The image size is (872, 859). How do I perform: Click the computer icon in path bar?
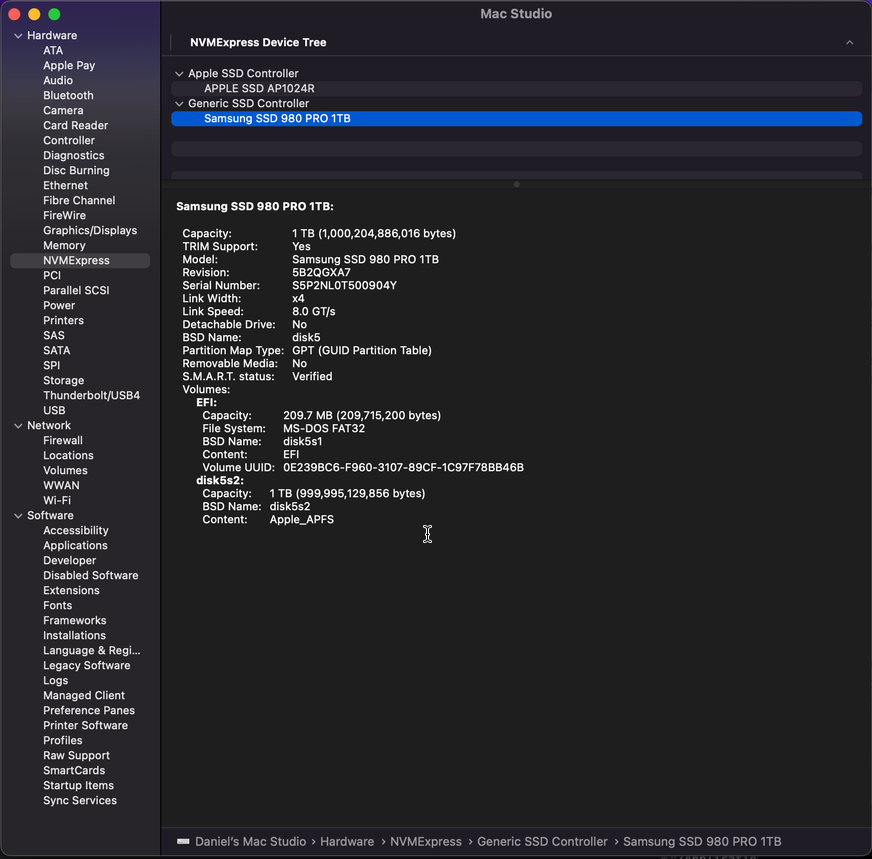[x=183, y=841]
